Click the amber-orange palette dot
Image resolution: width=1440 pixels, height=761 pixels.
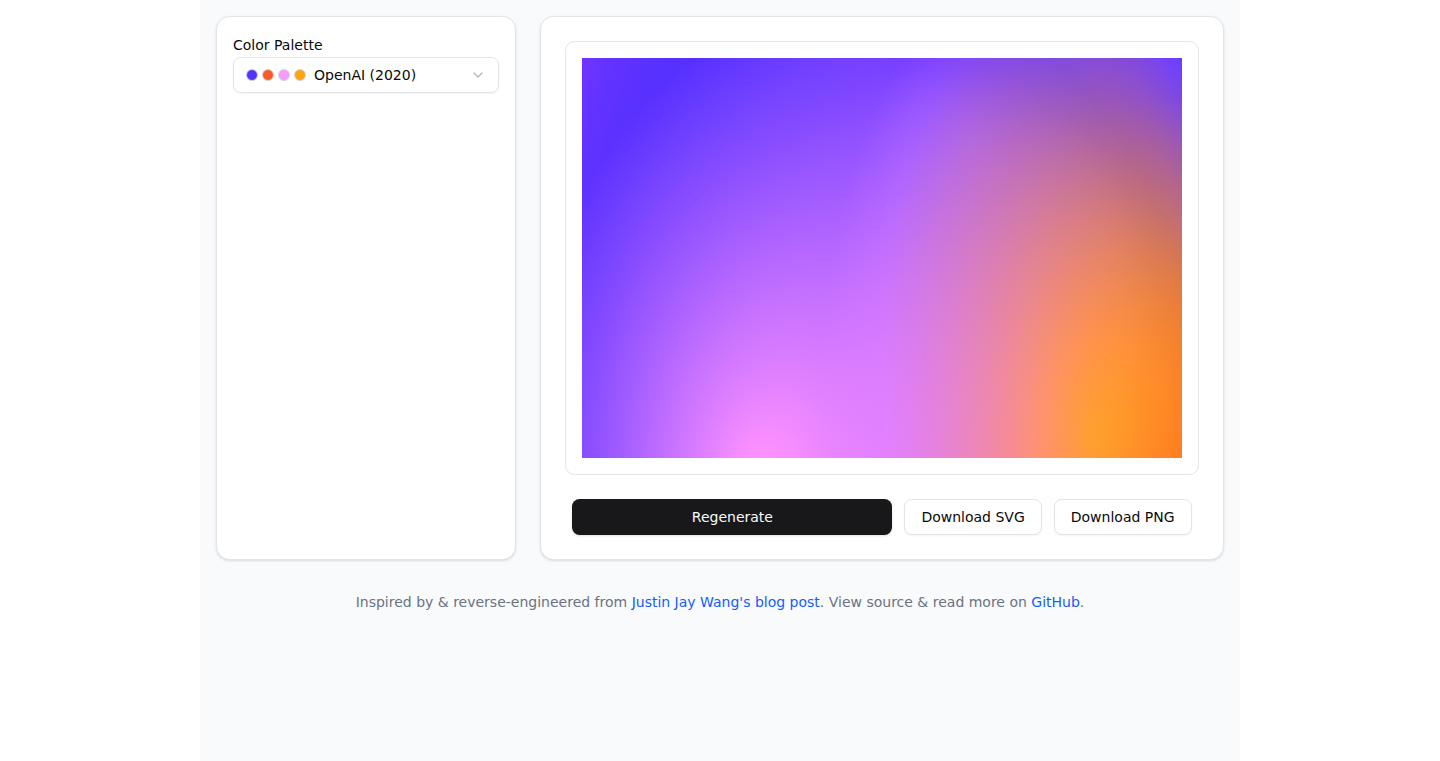pos(300,75)
